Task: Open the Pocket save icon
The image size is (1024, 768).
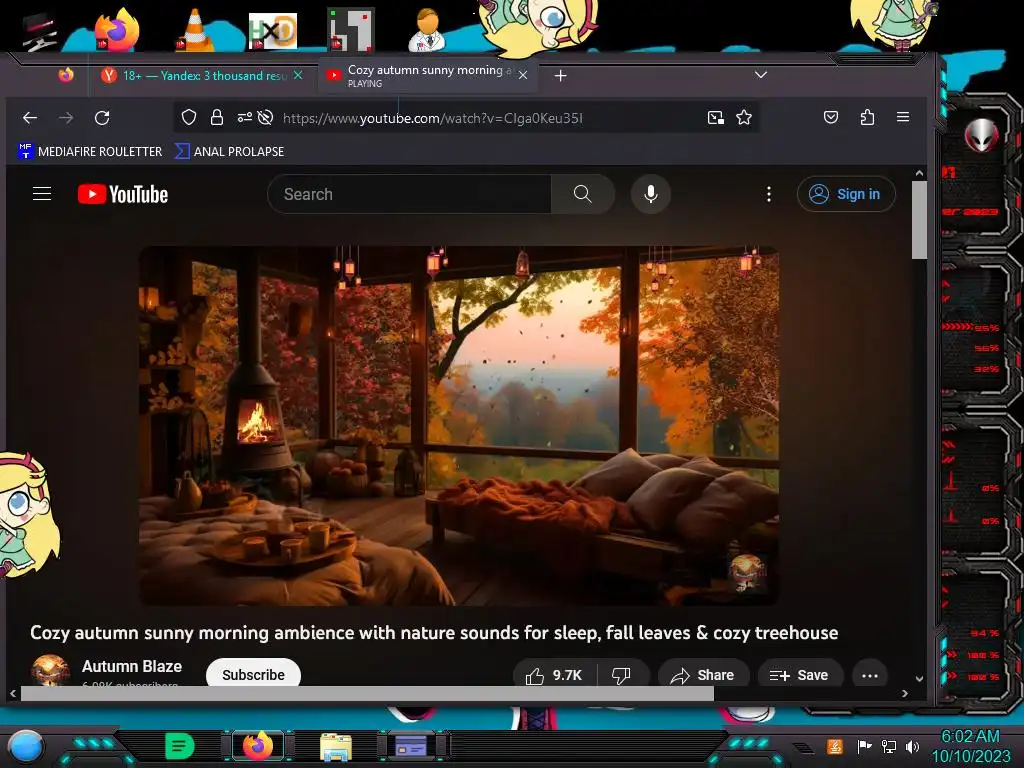Action: (x=831, y=118)
